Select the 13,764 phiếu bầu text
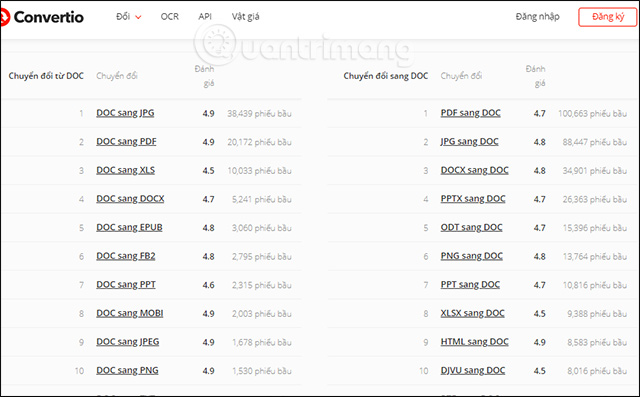This screenshot has height=397, width=640. (x=595, y=256)
